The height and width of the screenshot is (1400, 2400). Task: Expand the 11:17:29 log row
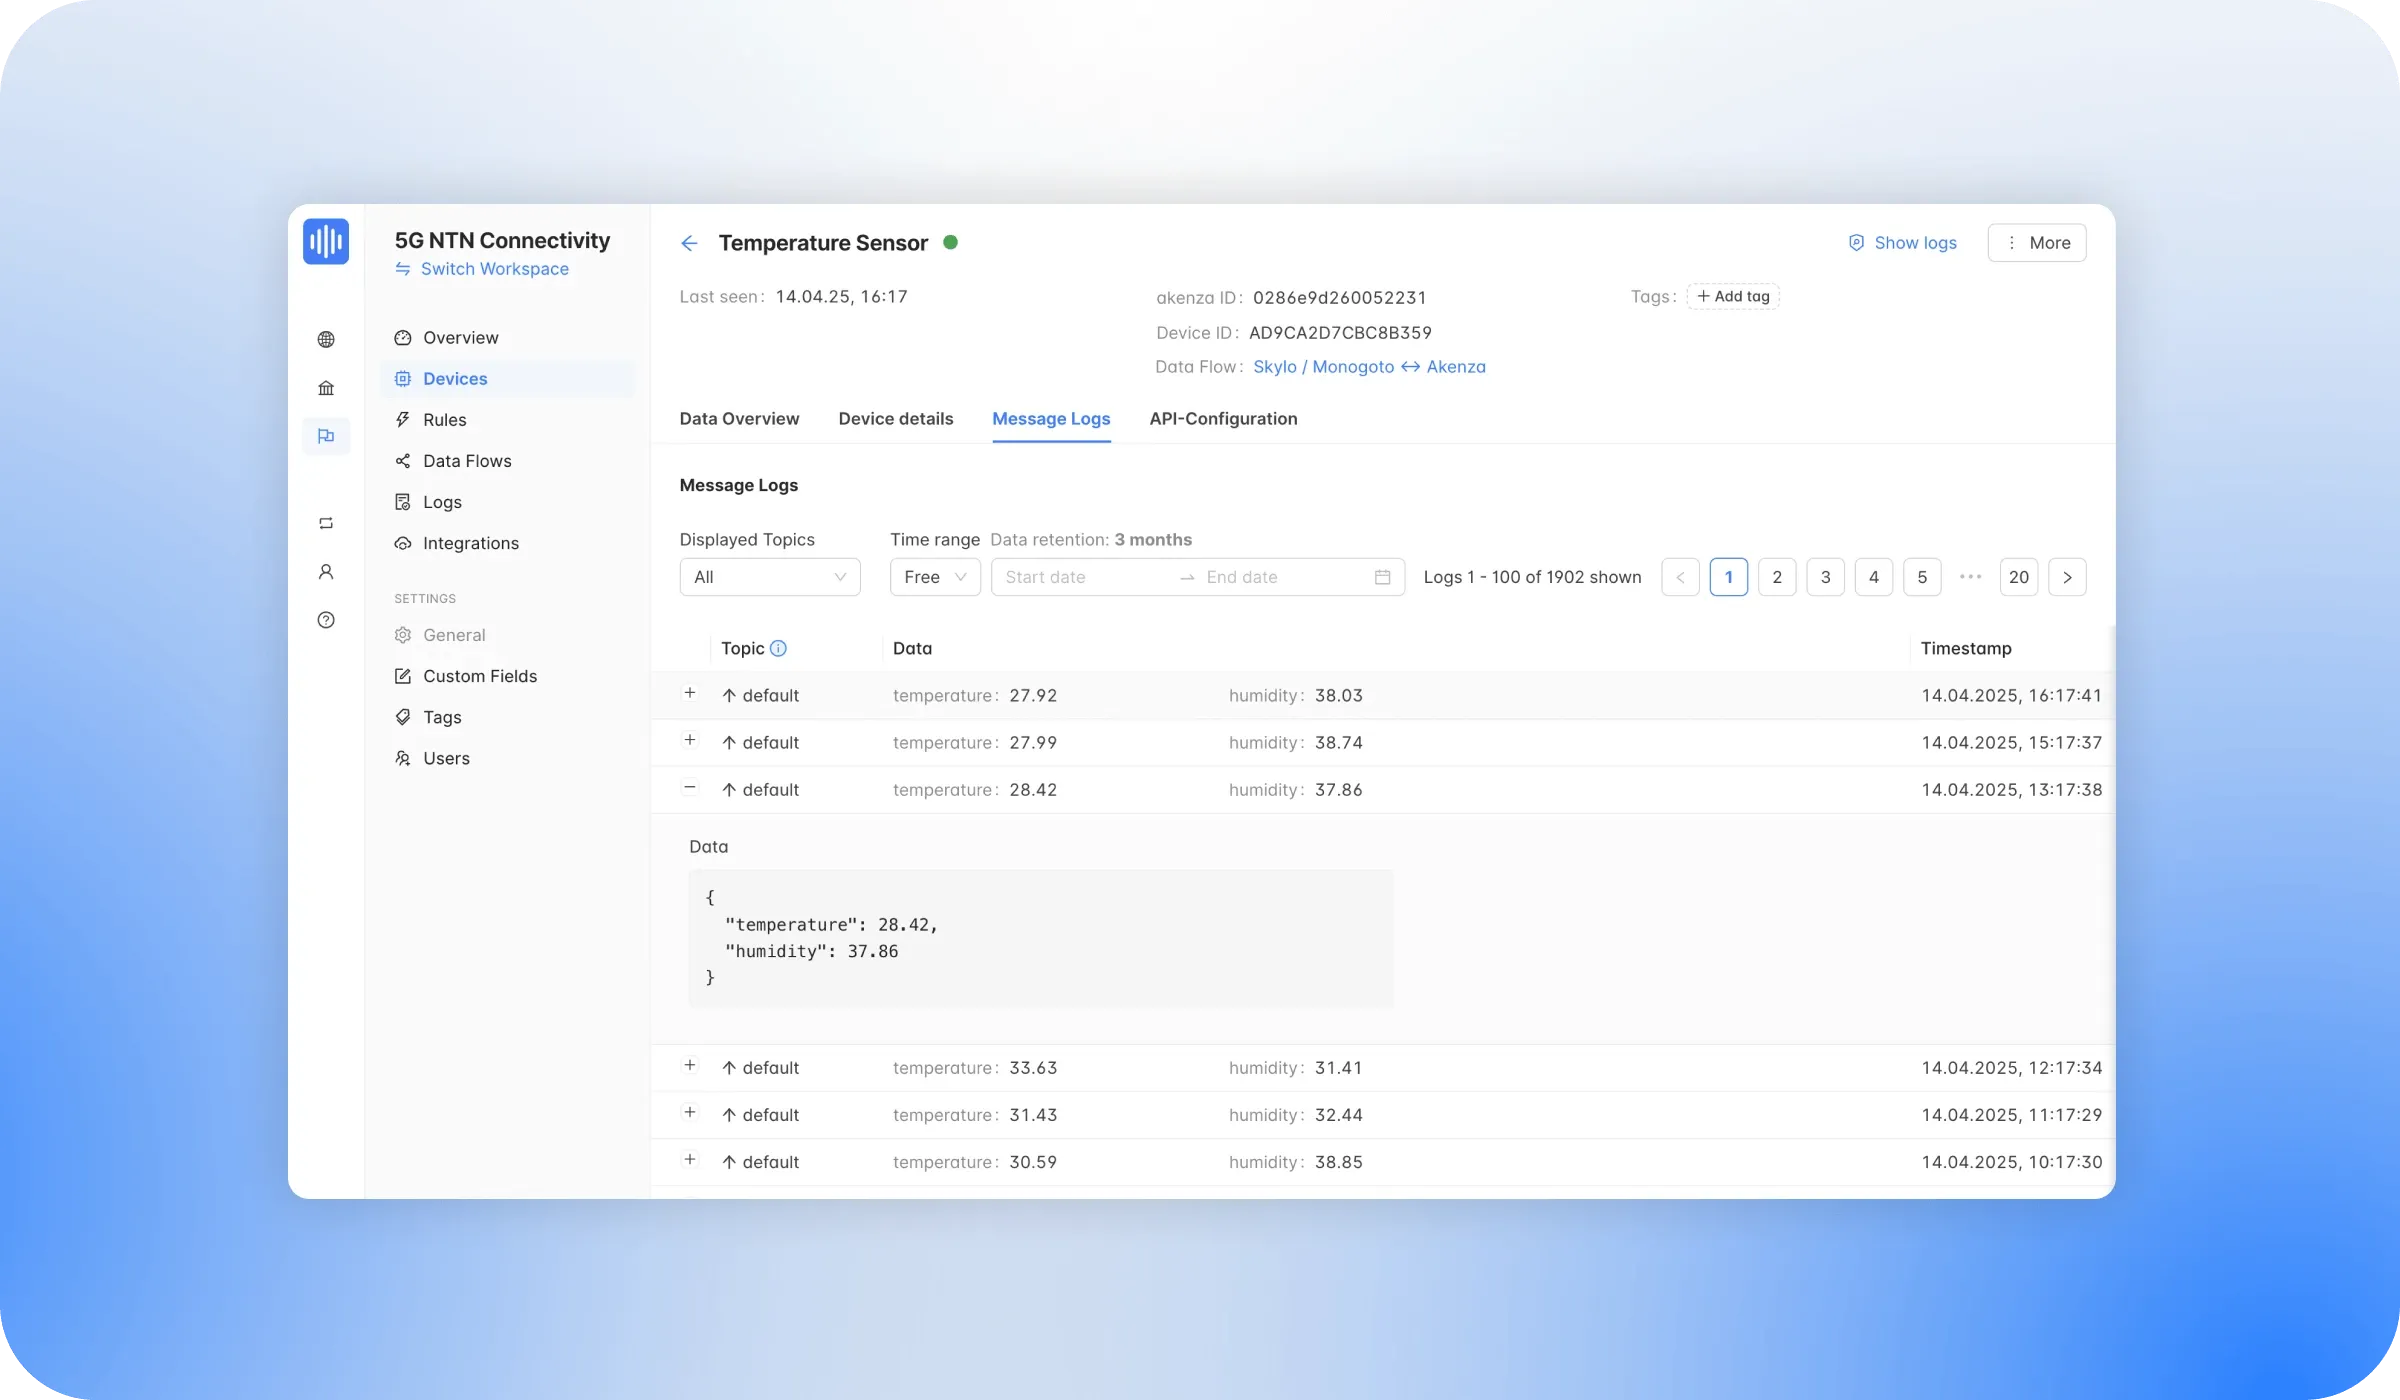[x=690, y=1112]
